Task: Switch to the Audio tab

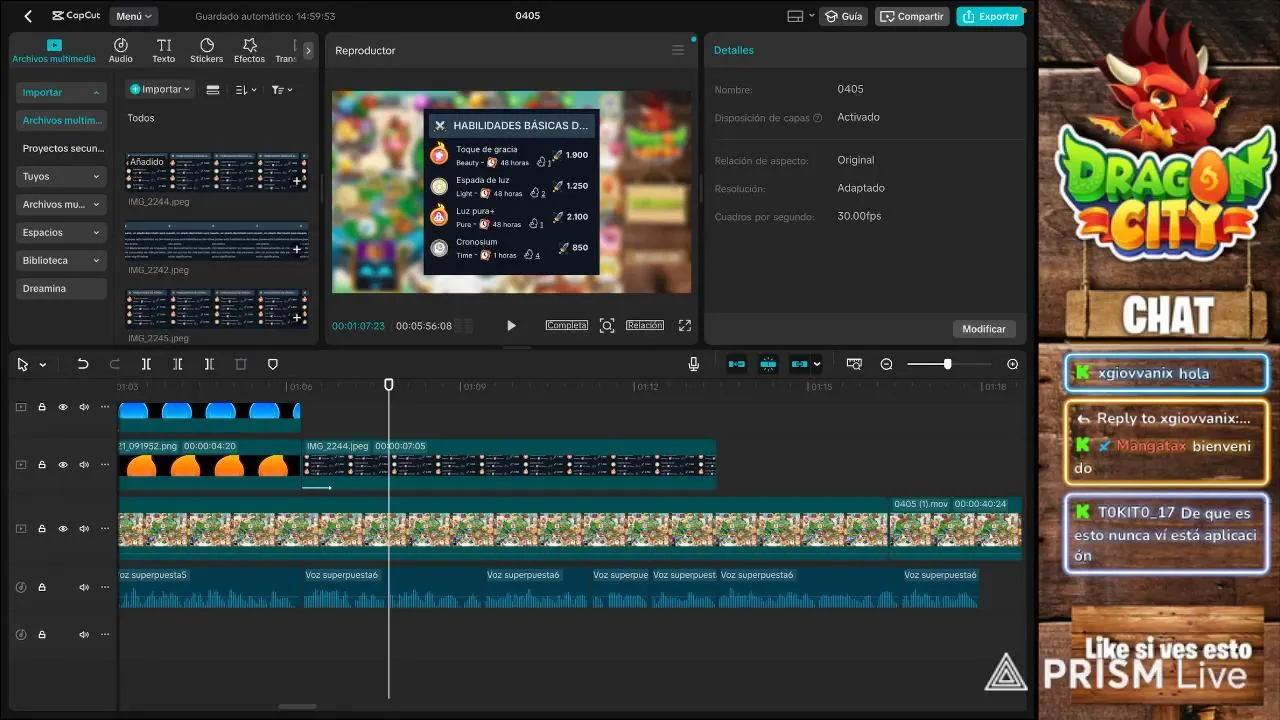Action: [121, 51]
